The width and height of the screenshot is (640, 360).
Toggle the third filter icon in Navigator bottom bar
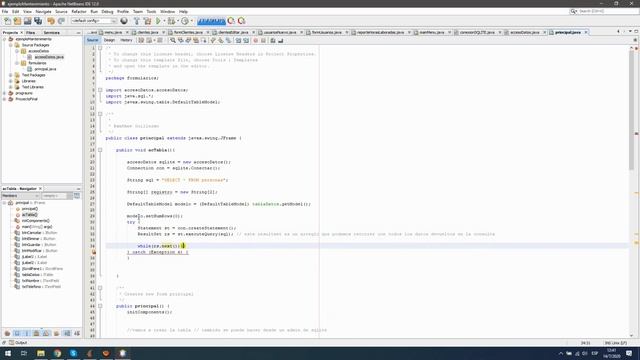point(27,333)
